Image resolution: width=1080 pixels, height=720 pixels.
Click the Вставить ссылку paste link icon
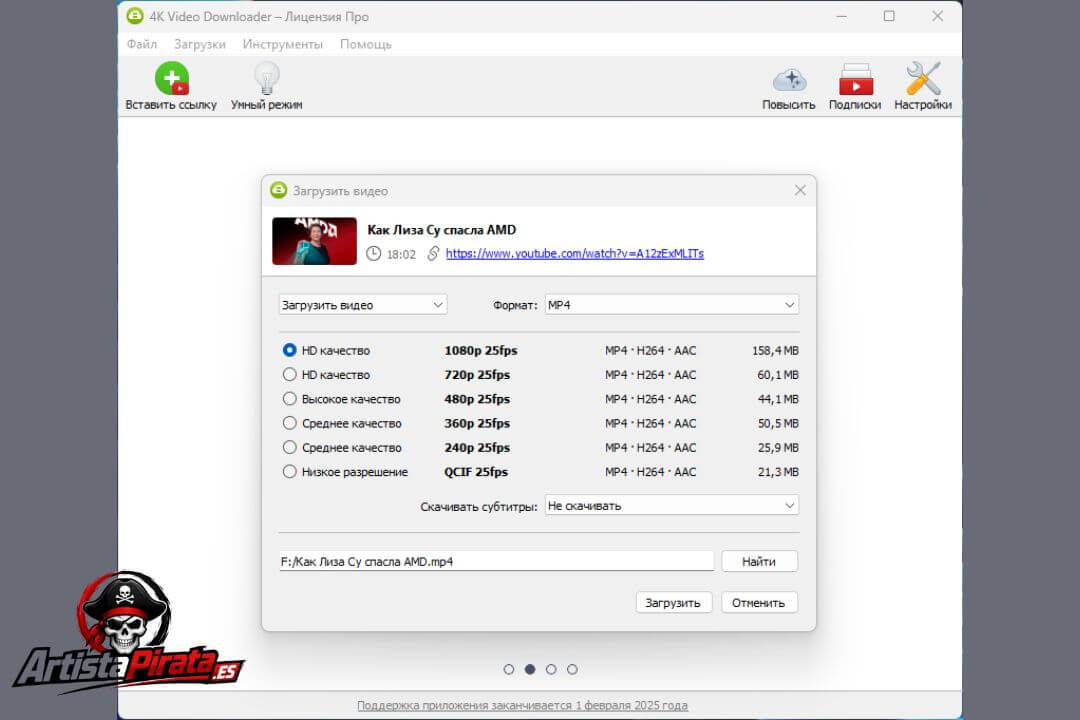(x=172, y=79)
